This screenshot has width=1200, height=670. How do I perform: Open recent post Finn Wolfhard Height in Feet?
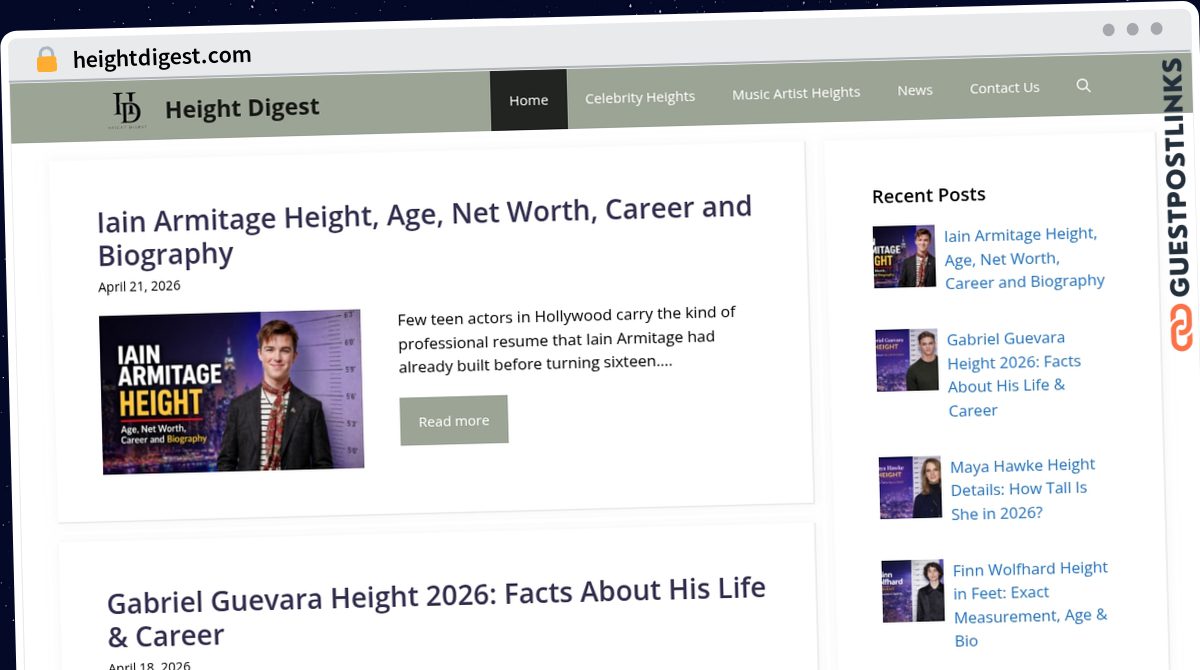[1030, 604]
